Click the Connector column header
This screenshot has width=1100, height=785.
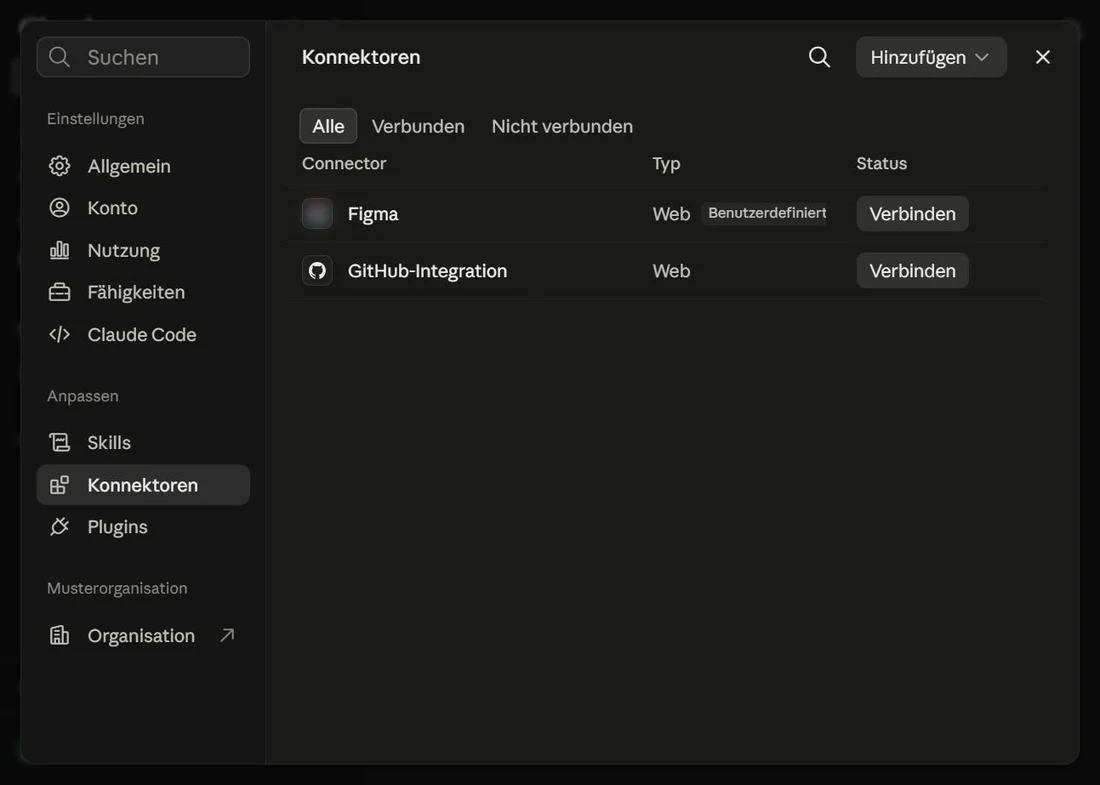344,163
